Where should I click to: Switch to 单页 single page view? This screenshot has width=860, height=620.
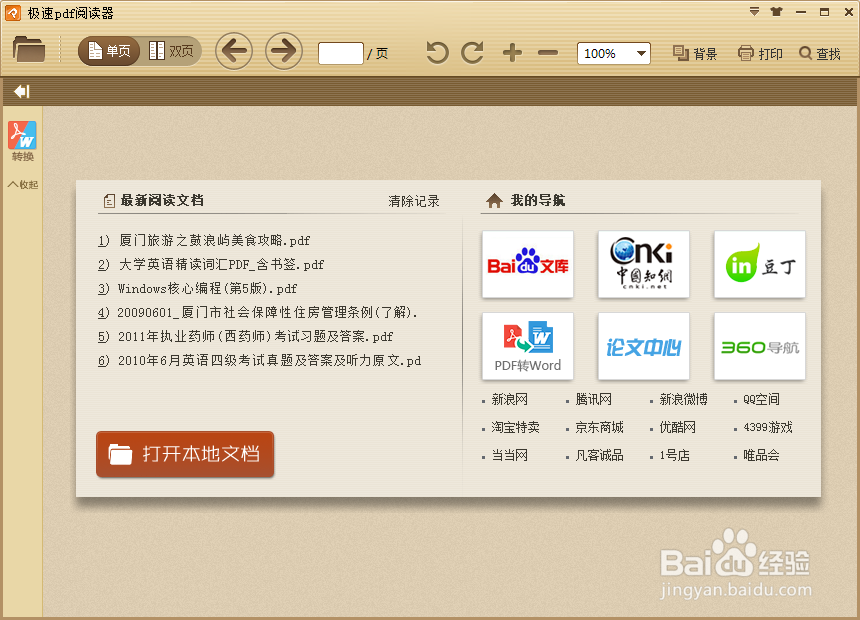pyautogui.click(x=109, y=52)
